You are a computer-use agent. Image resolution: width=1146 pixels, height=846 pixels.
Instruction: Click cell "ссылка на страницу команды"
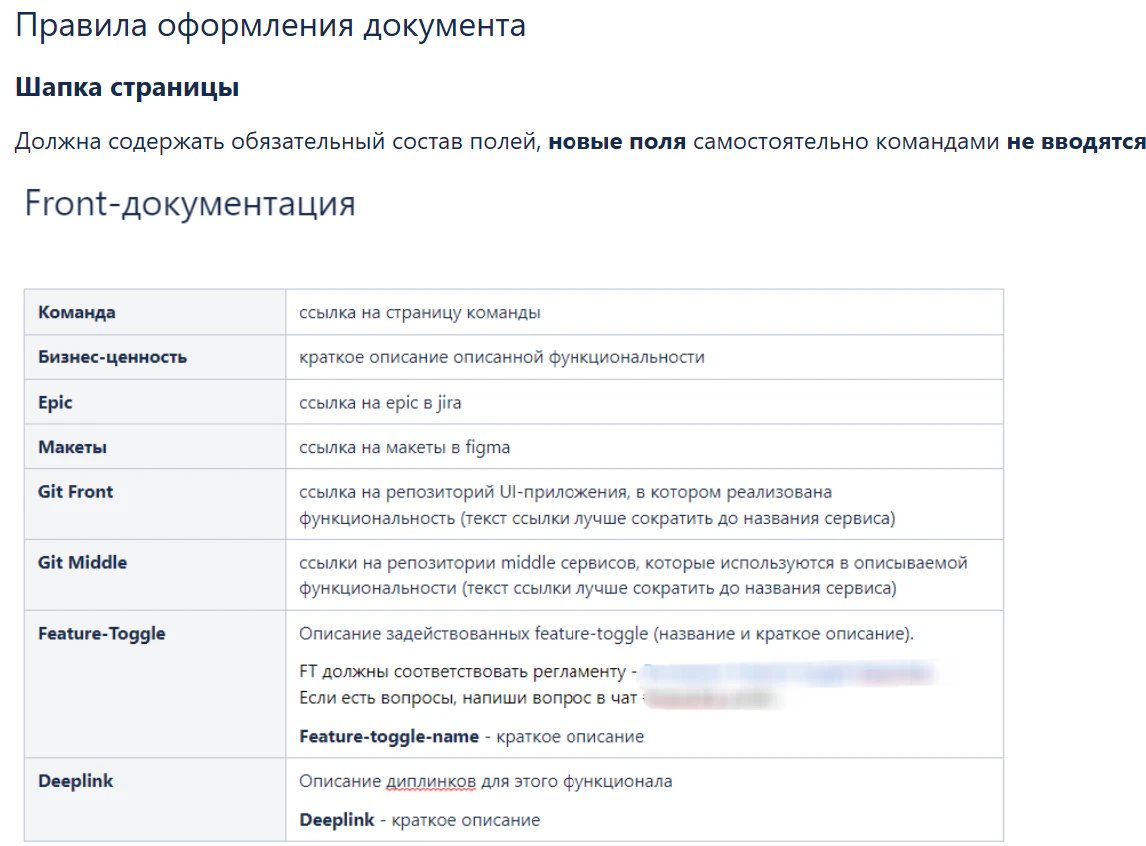(x=644, y=312)
